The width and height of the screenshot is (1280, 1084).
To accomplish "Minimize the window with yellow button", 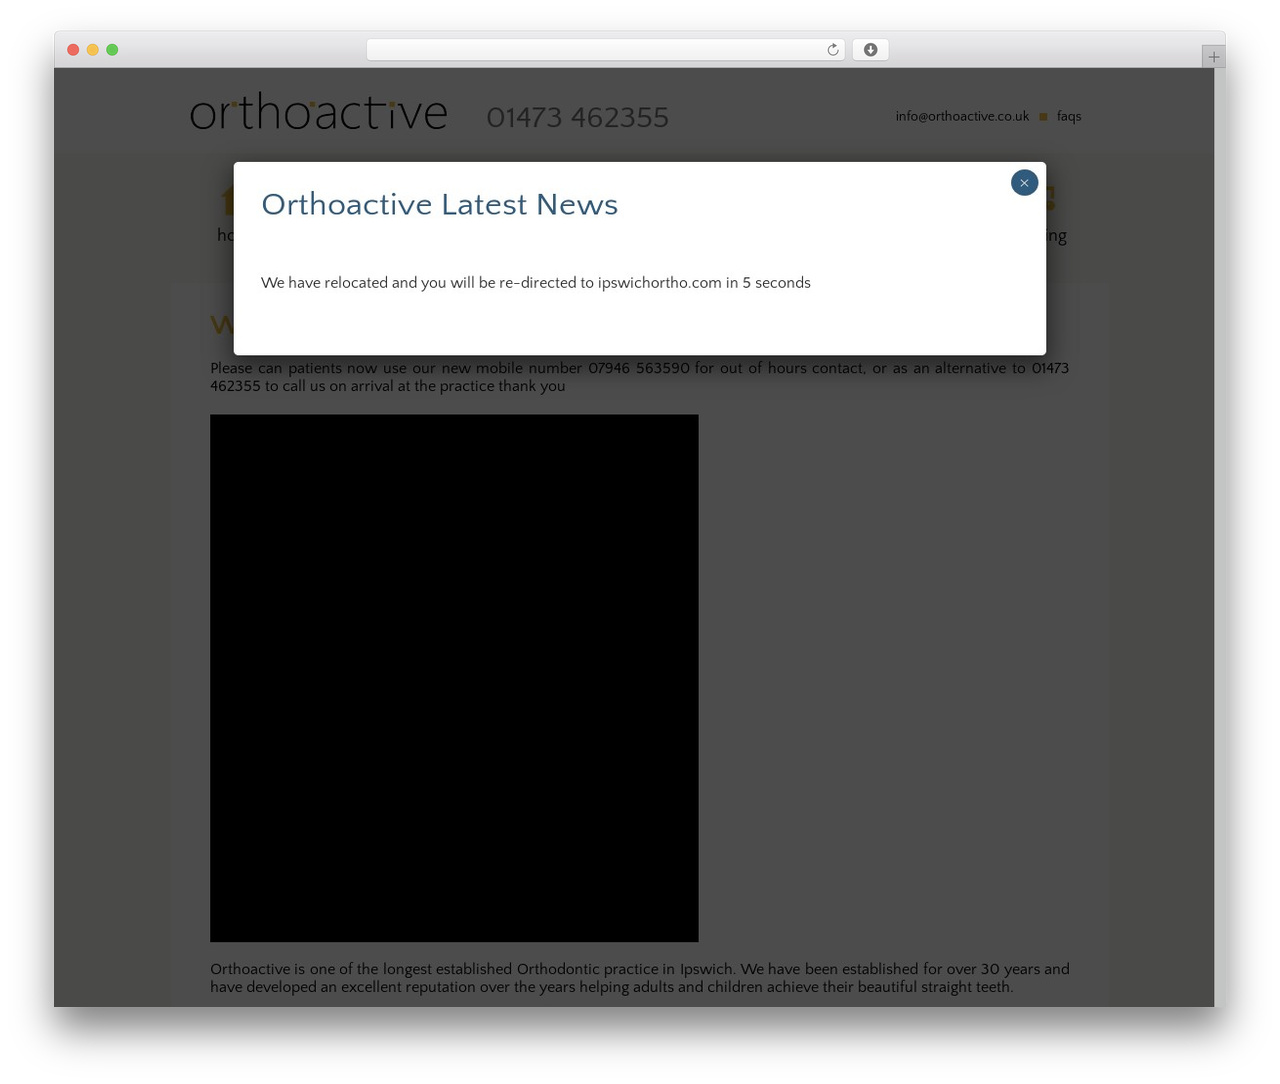I will (93, 50).
